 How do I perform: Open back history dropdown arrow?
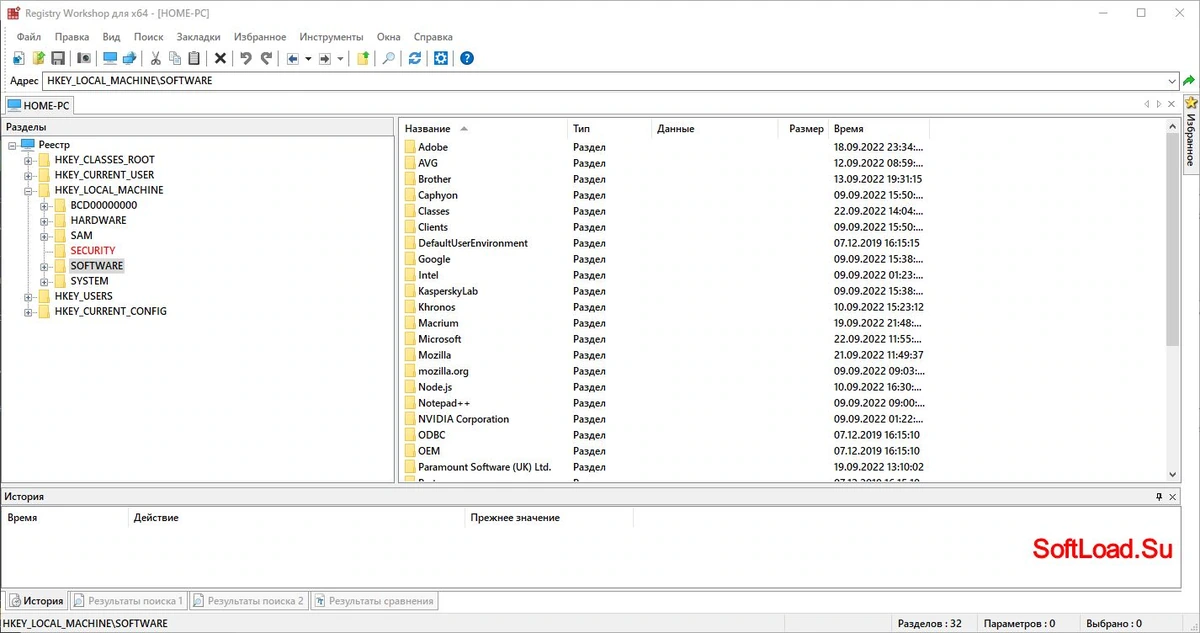[x=308, y=58]
